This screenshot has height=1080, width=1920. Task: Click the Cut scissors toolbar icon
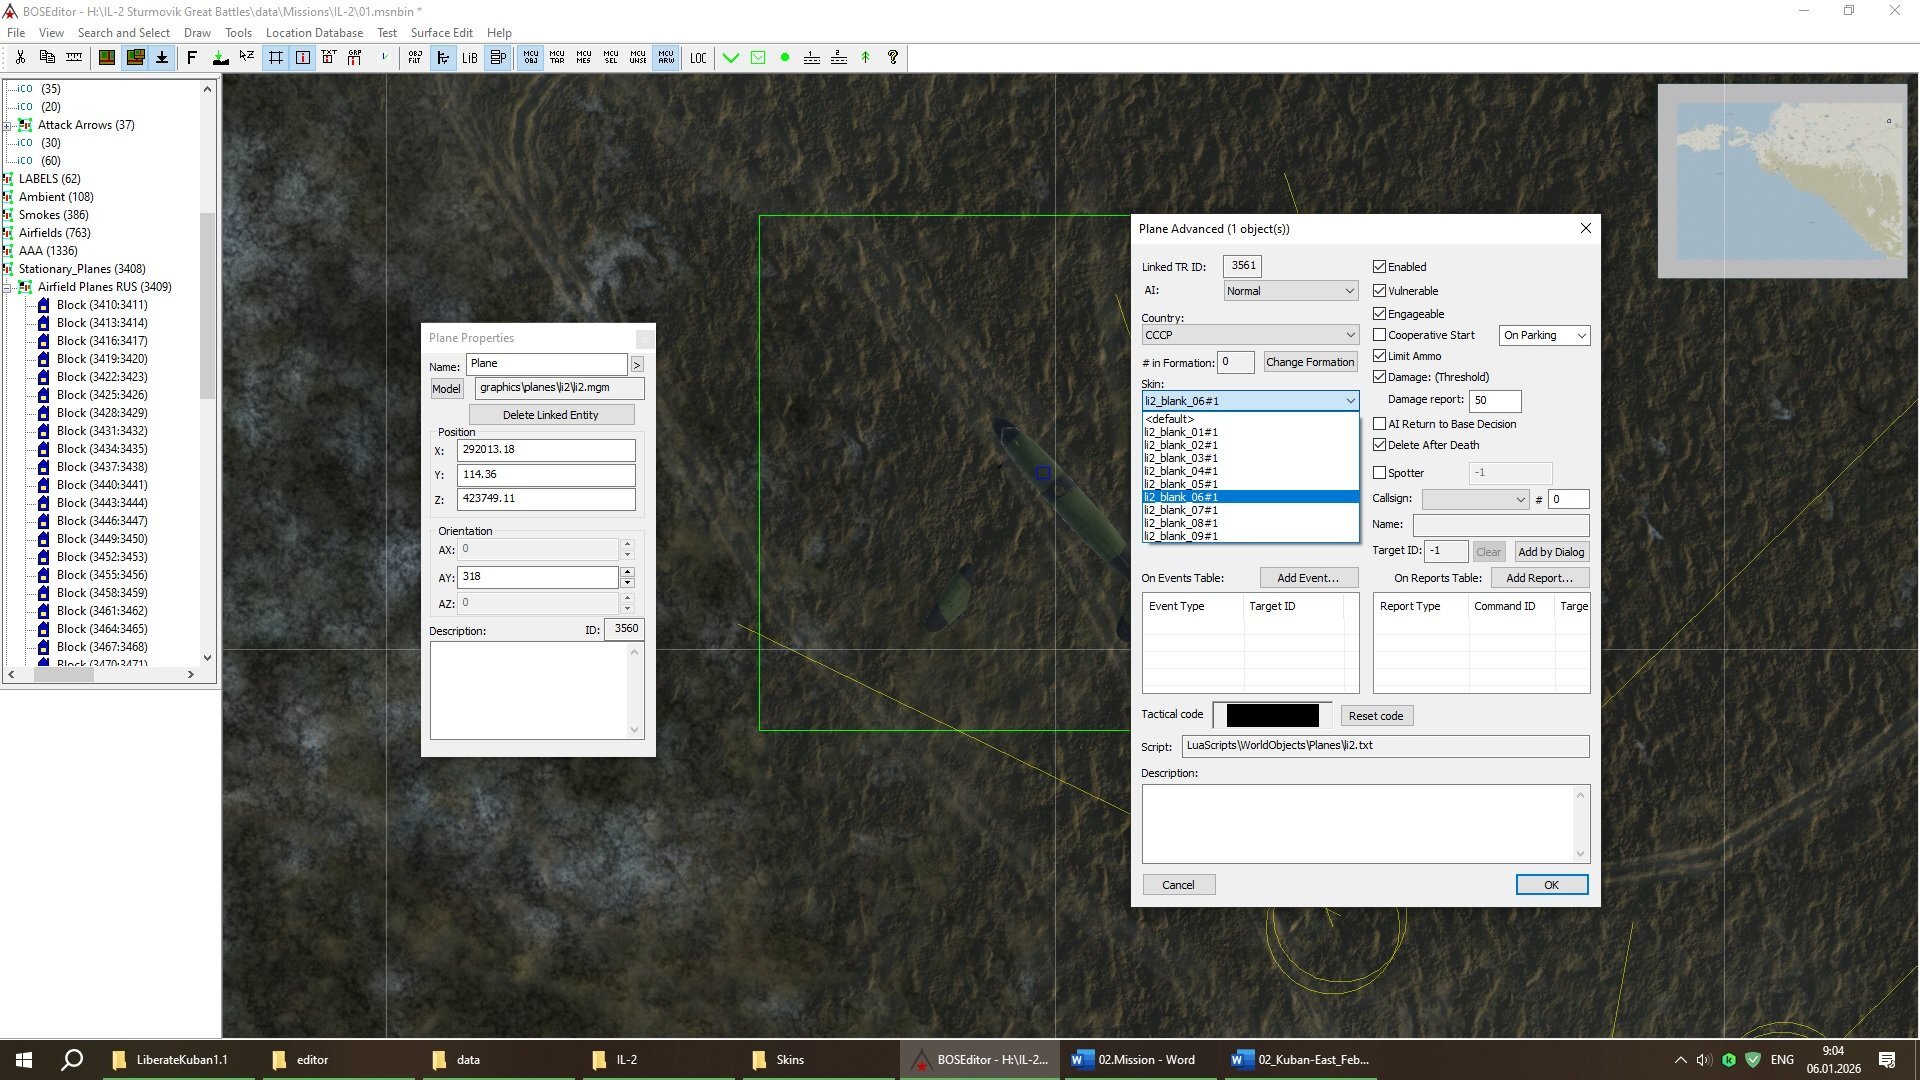point(20,58)
